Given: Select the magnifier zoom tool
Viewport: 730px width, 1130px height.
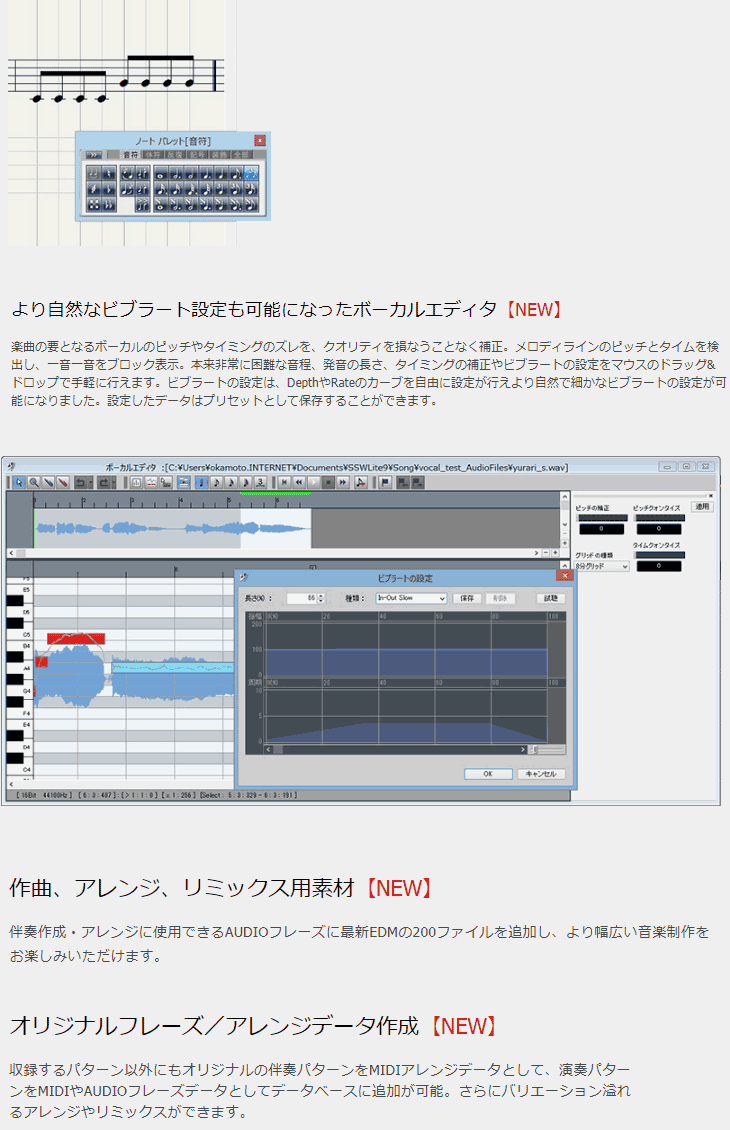Looking at the screenshot, I should (x=34, y=482).
